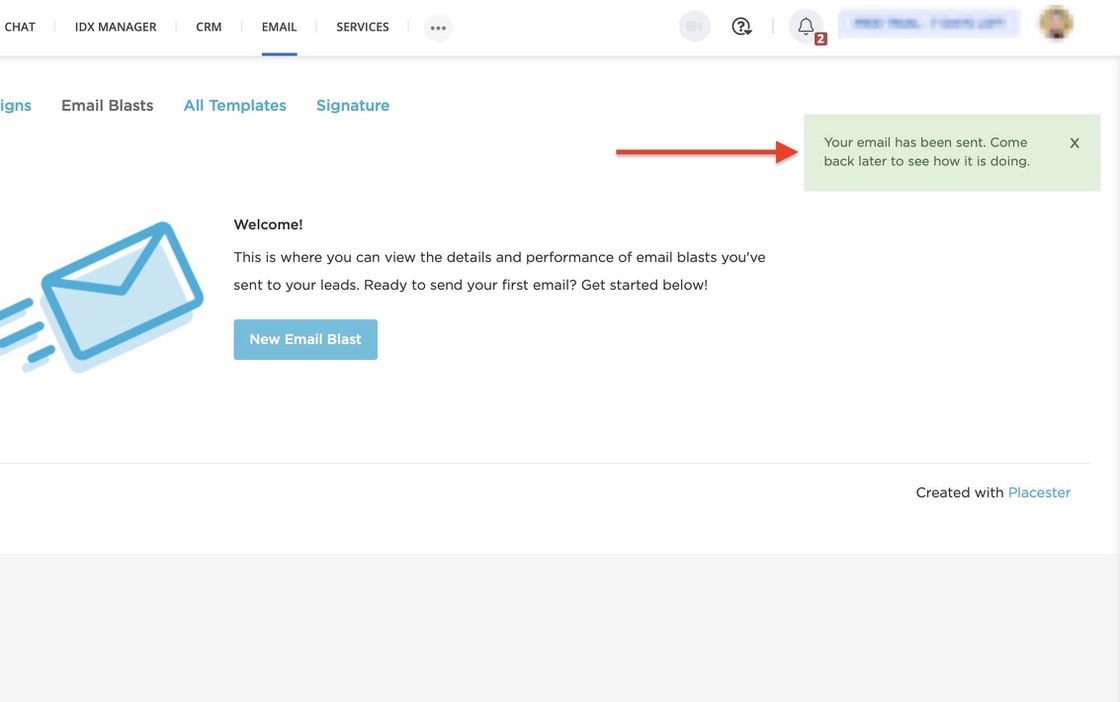Switch to the All Templates tab

pyautogui.click(x=235, y=105)
